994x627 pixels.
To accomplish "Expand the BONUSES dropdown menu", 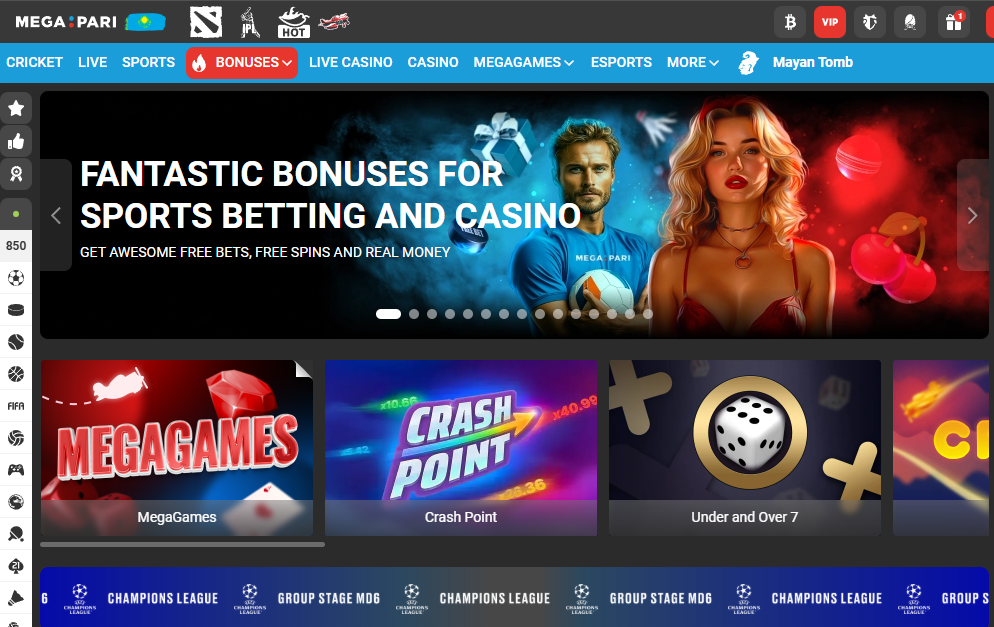I will [242, 63].
